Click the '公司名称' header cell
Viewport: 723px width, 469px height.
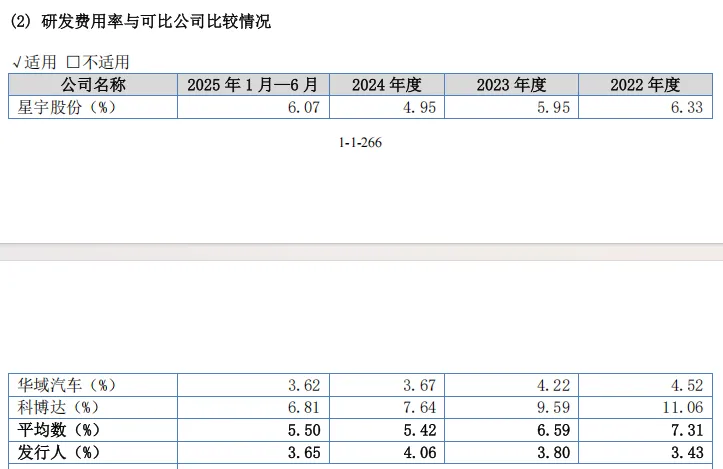coord(93,84)
